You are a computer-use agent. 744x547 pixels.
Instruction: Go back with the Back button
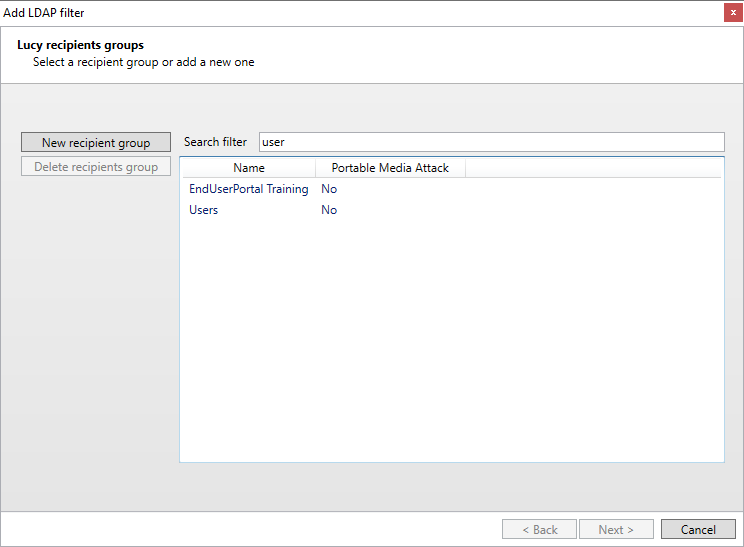(x=539, y=529)
